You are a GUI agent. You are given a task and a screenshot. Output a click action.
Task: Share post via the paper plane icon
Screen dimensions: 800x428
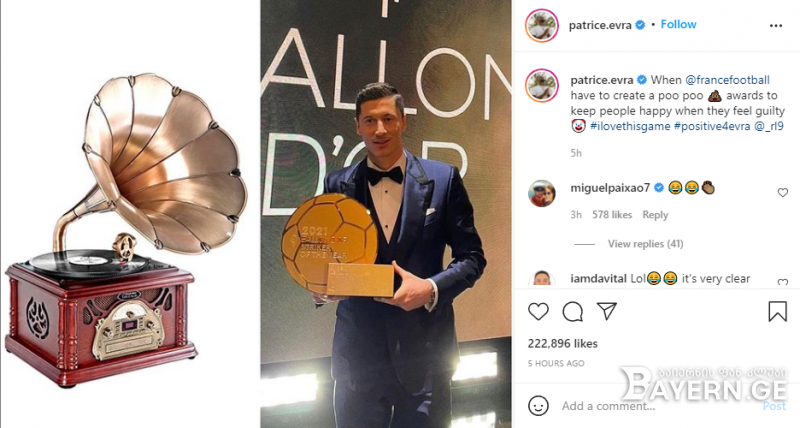tap(607, 311)
